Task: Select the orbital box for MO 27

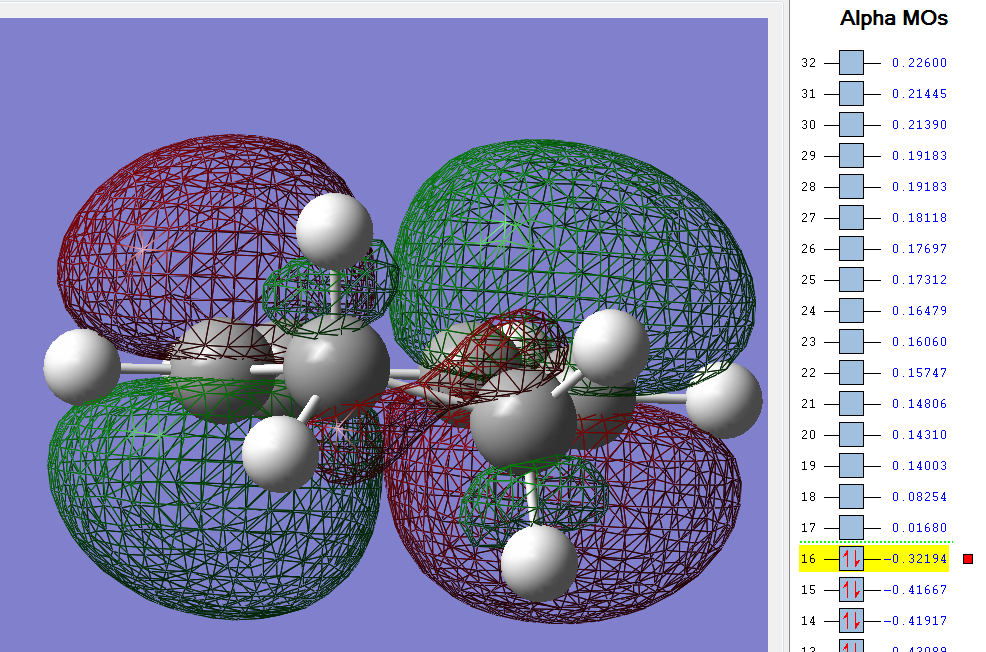Action: pos(851,218)
